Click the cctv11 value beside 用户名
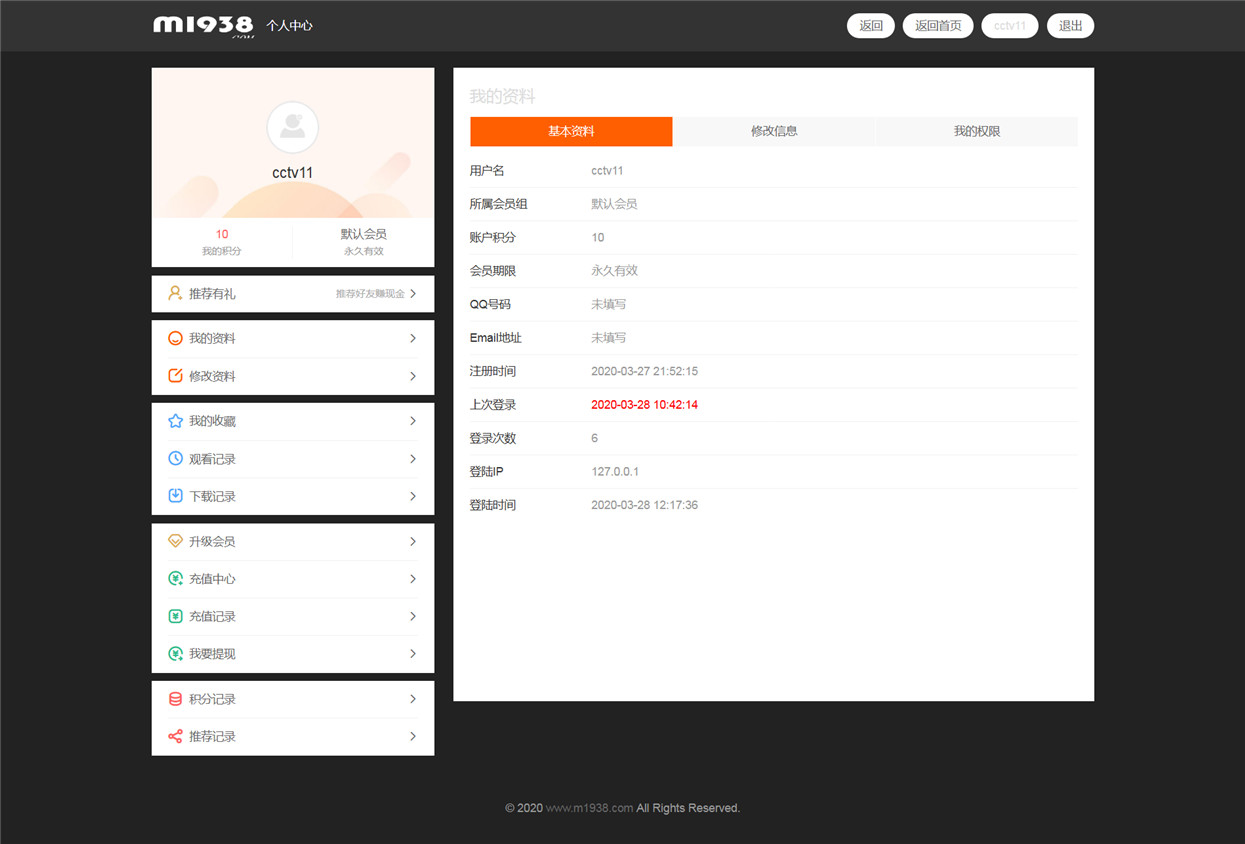The width and height of the screenshot is (1245, 844). [x=607, y=171]
